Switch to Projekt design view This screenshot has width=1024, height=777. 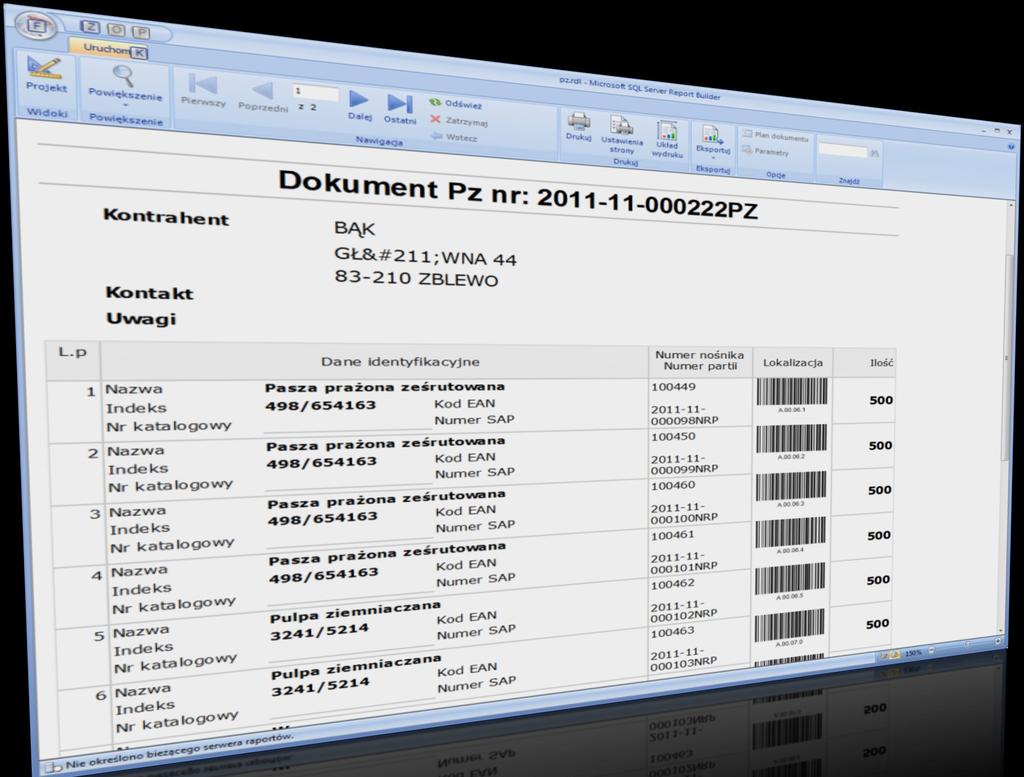pos(46,75)
